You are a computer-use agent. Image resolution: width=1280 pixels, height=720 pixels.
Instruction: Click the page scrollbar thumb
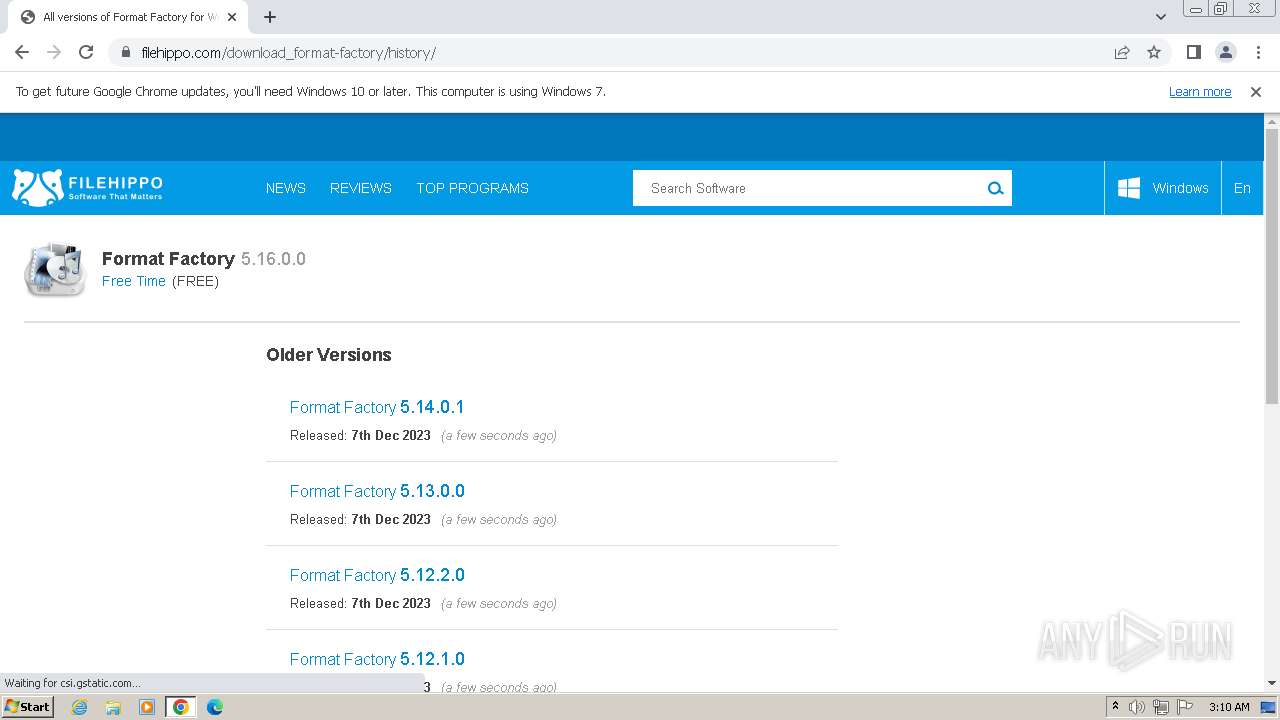click(x=1272, y=266)
